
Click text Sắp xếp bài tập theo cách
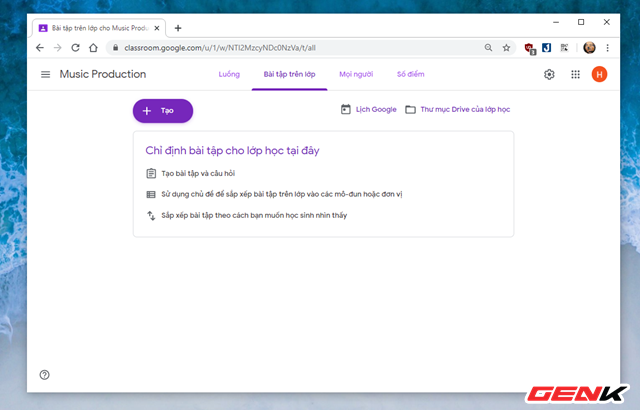[254, 215]
